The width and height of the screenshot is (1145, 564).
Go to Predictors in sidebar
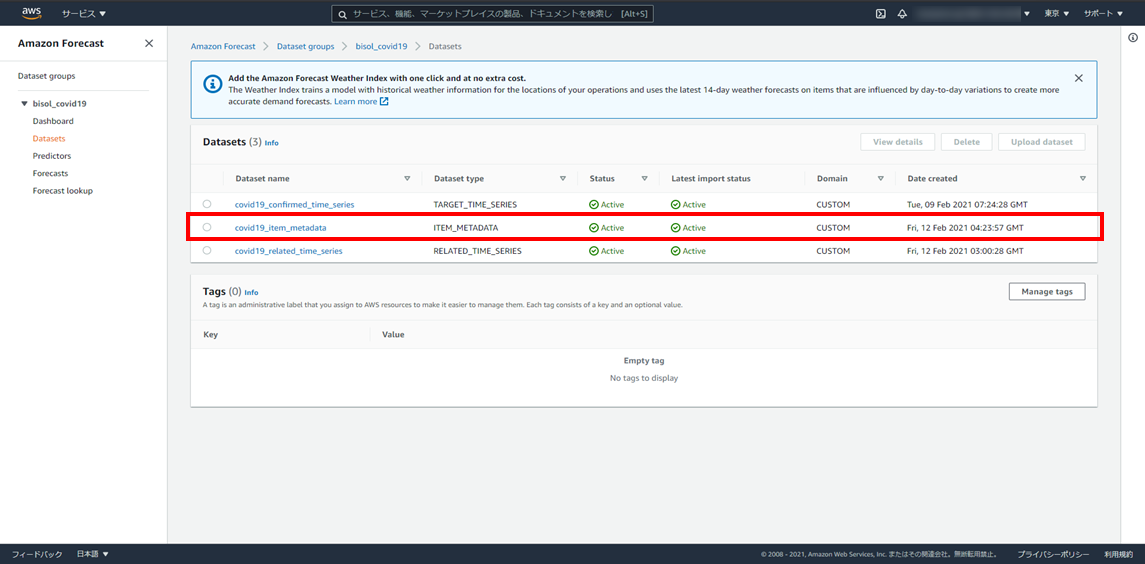(52, 156)
